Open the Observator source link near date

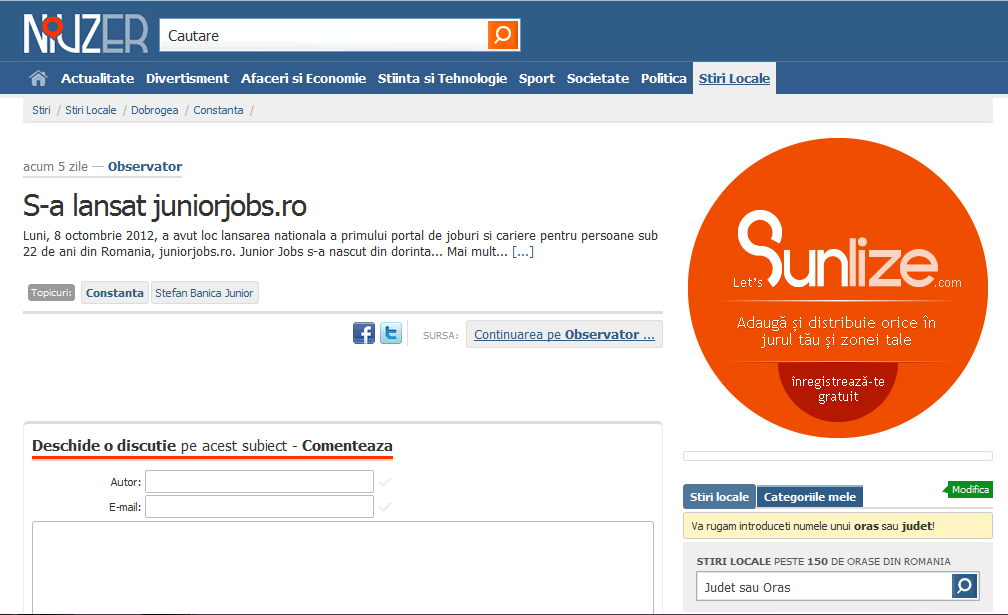coord(145,166)
